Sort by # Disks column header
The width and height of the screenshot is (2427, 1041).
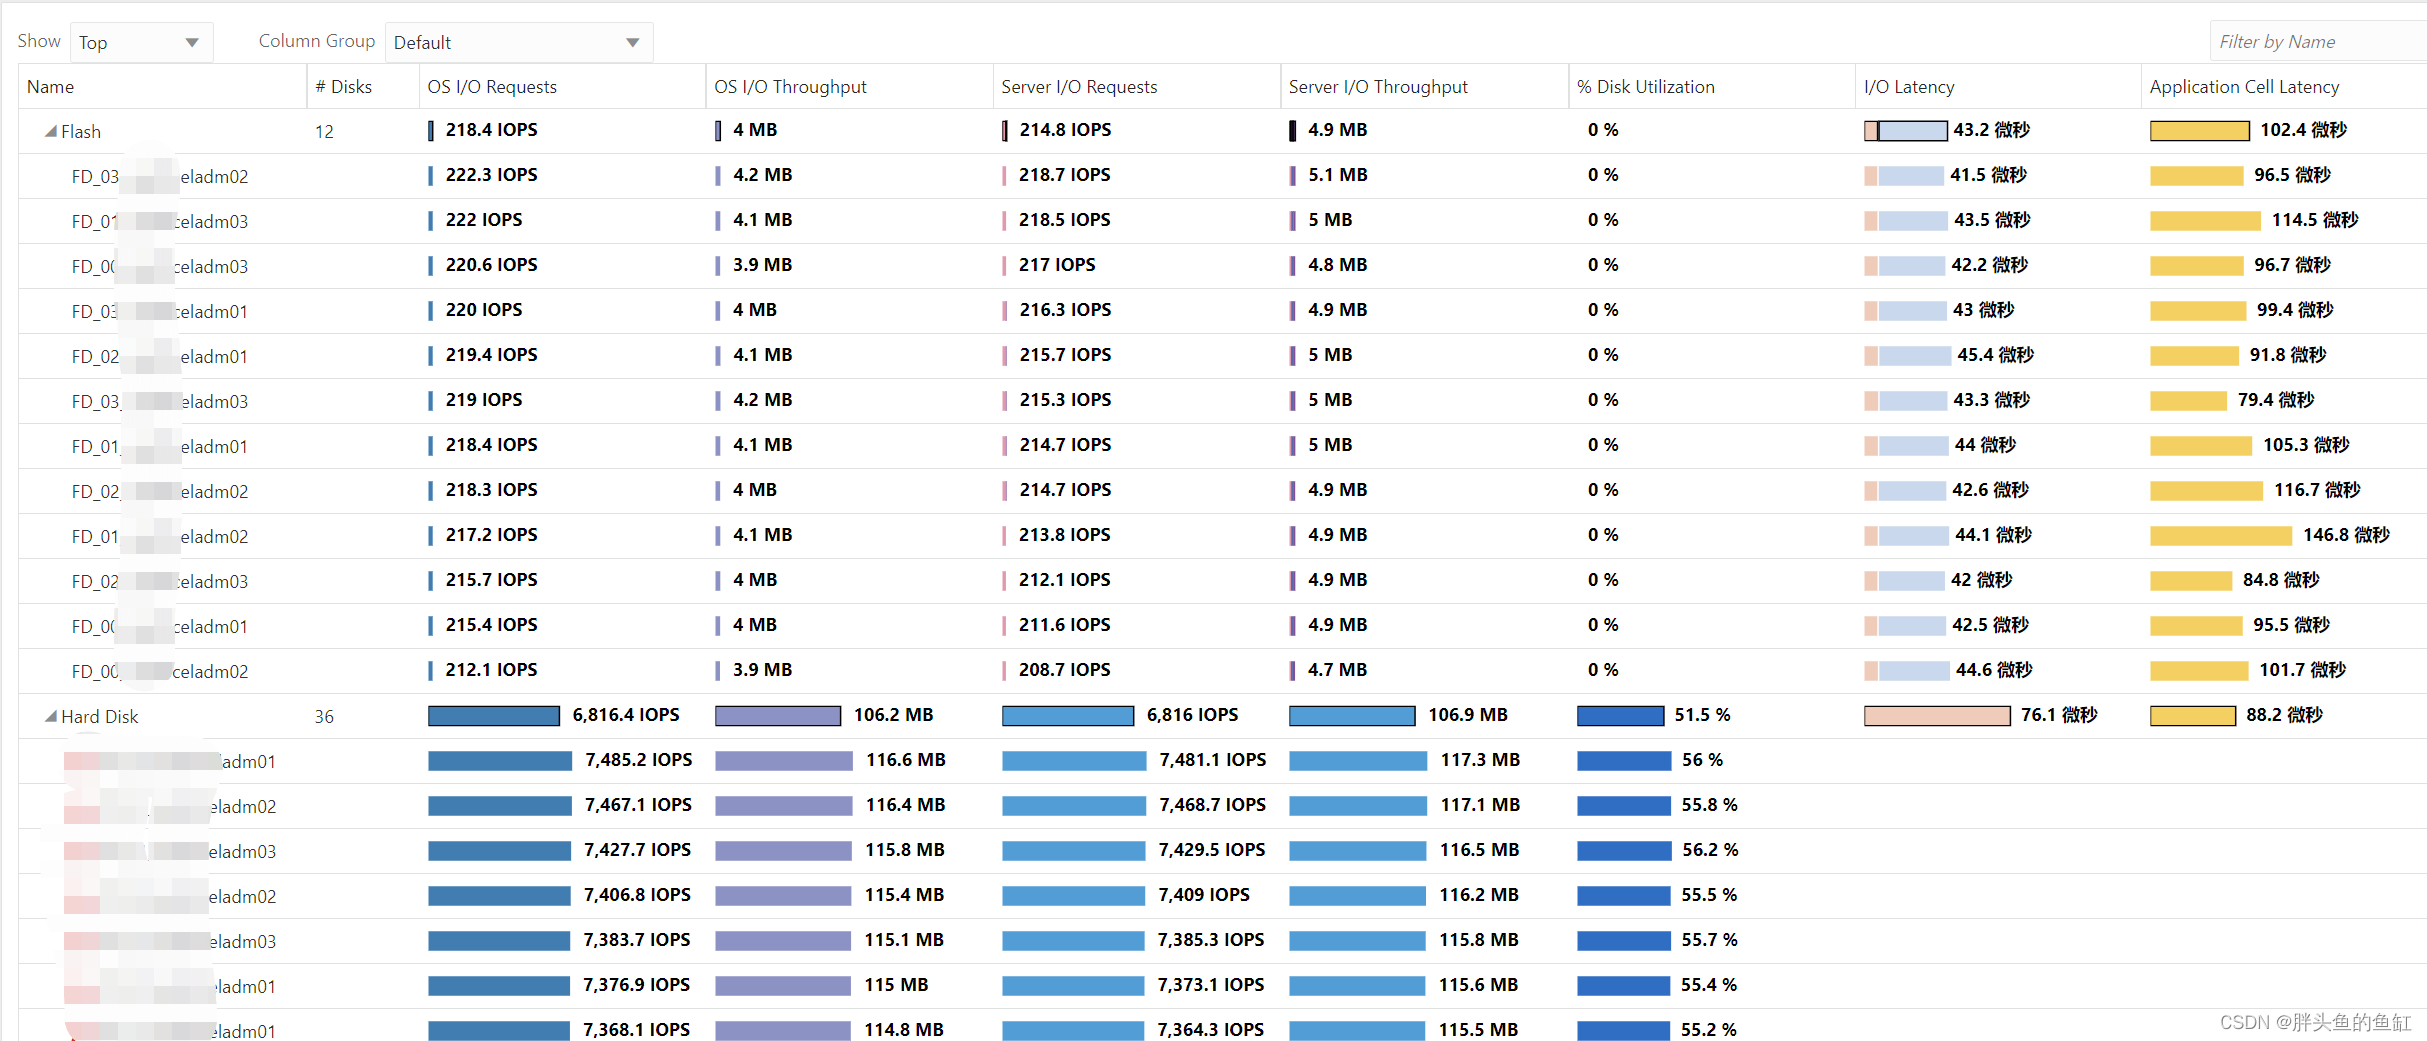tap(343, 87)
